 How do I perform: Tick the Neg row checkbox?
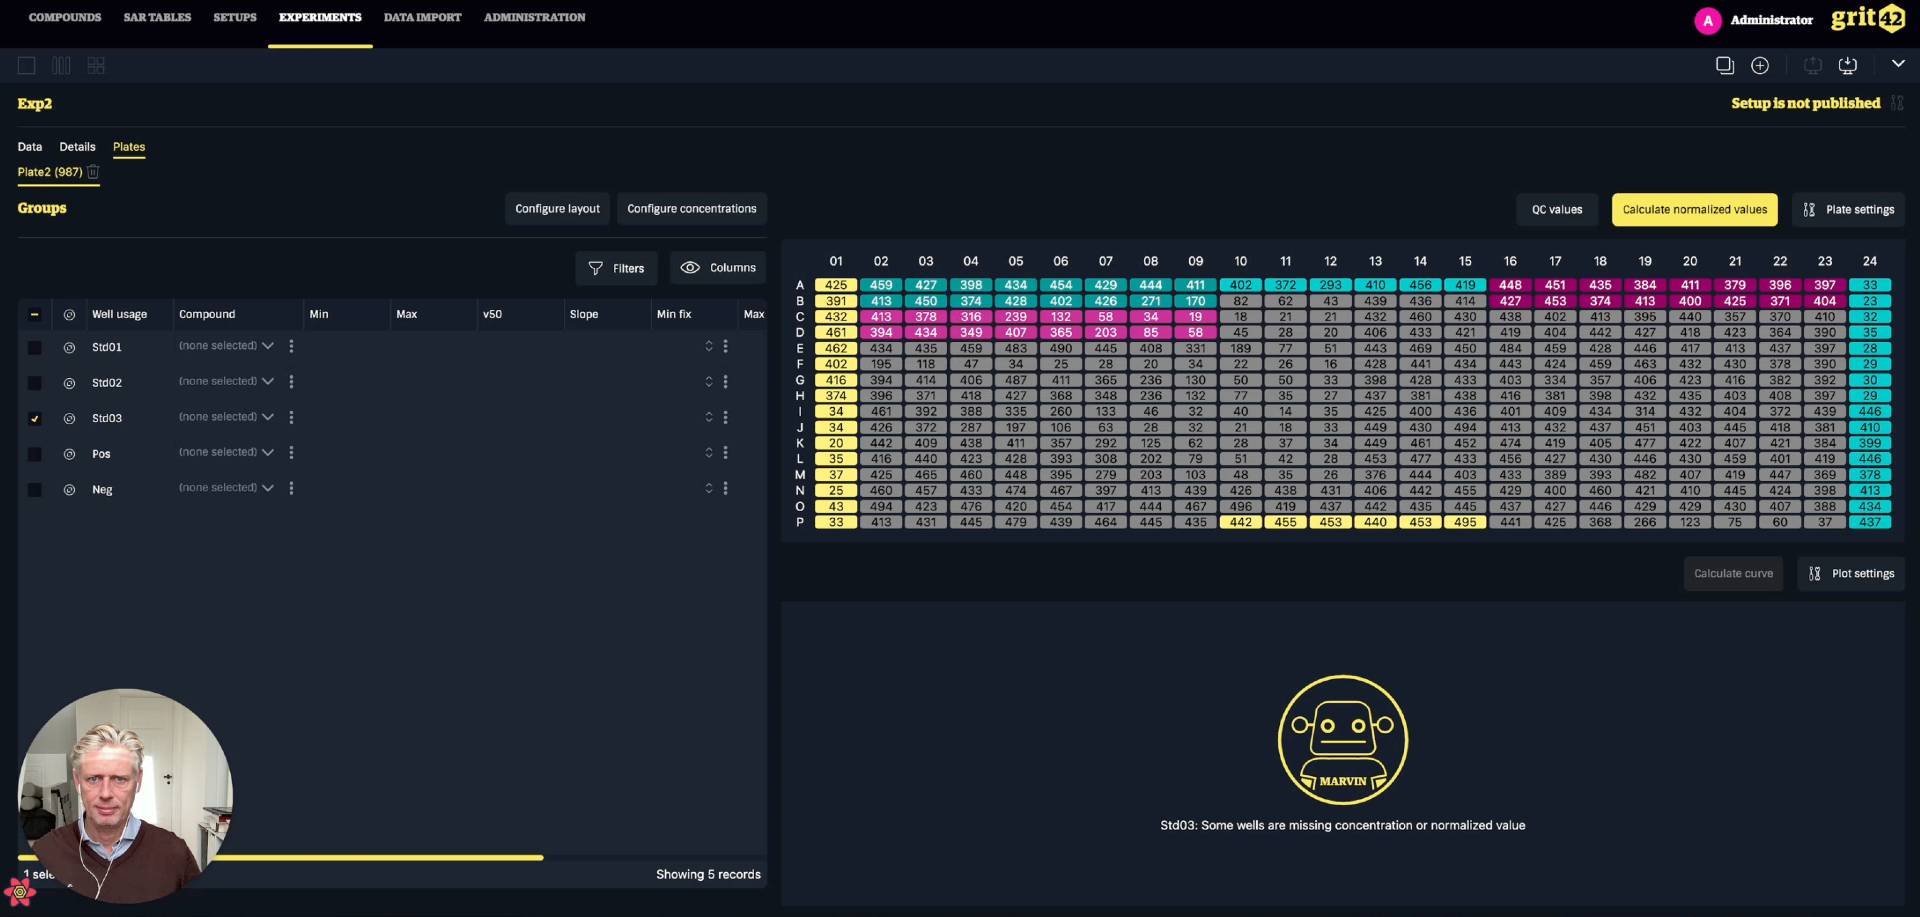[x=35, y=490]
